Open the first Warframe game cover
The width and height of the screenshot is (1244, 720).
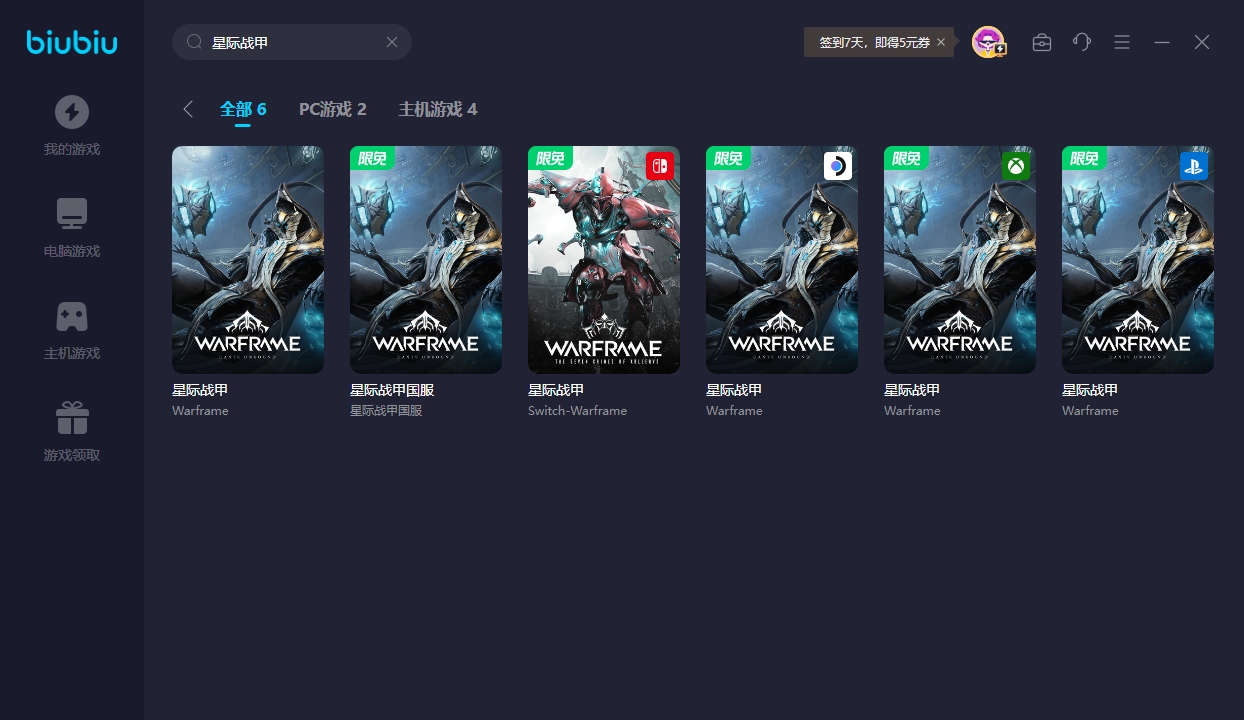point(248,260)
